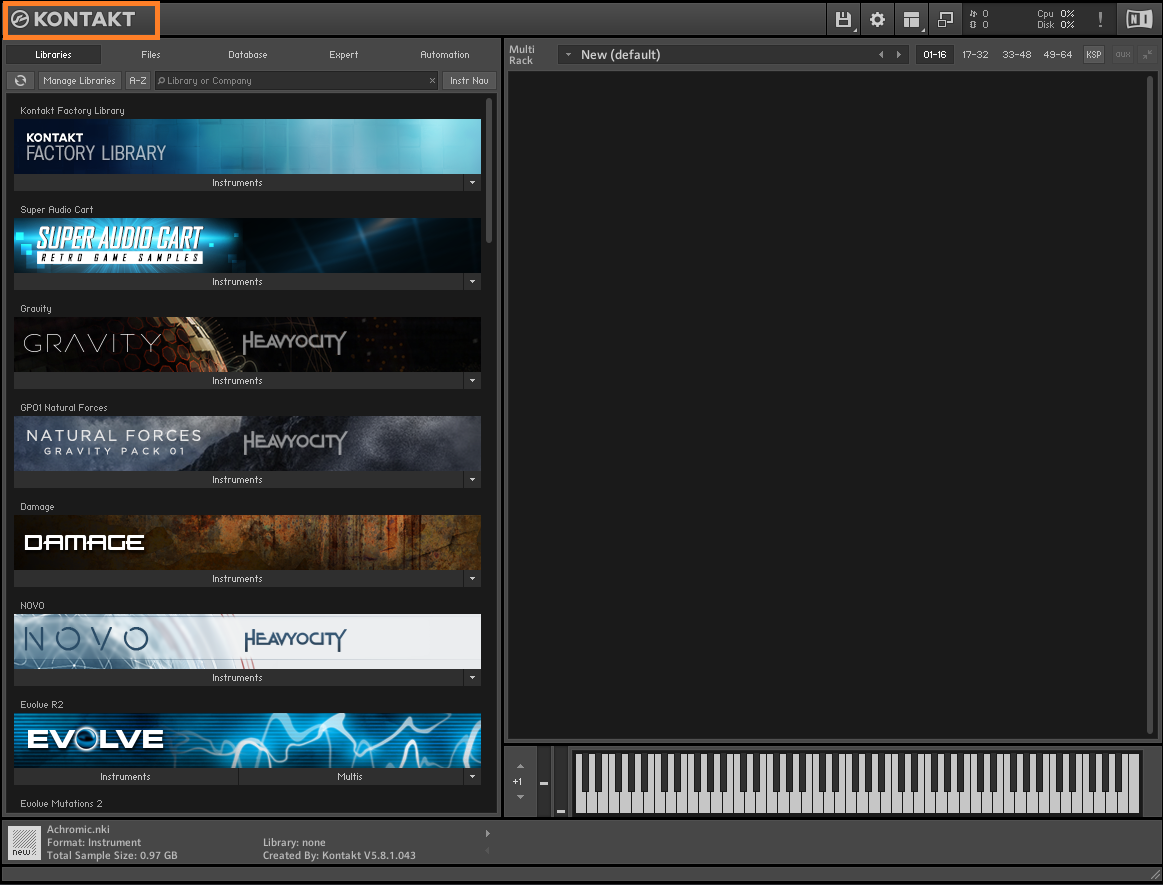Open the Workspace layout menu icon
The width and height of the screenshot is (1163, 885).
coord(912,19)
